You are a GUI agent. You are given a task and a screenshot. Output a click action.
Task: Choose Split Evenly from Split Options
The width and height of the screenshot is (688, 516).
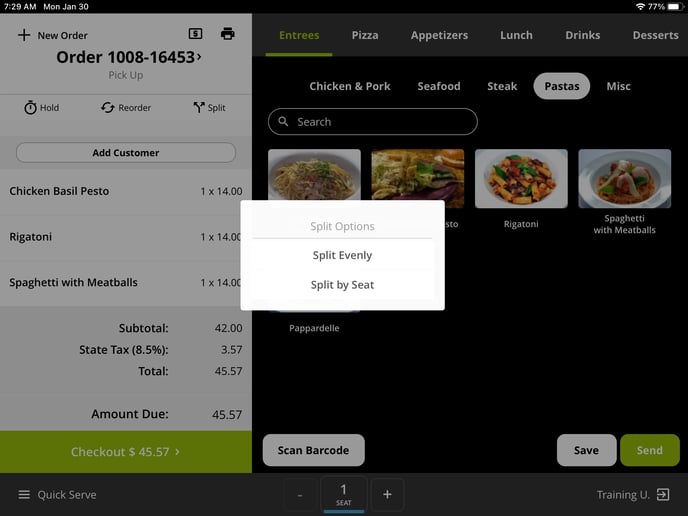(x=342, y=255)
